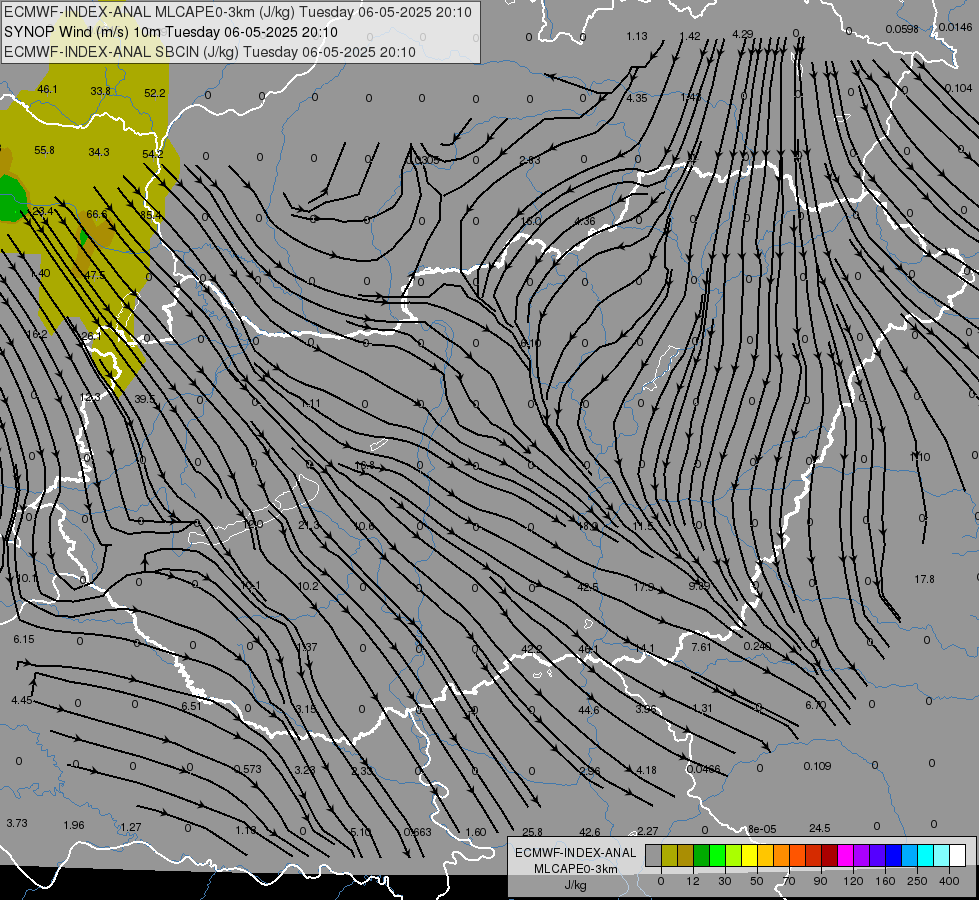Click the '120' legend tick label

pos(853,881)
